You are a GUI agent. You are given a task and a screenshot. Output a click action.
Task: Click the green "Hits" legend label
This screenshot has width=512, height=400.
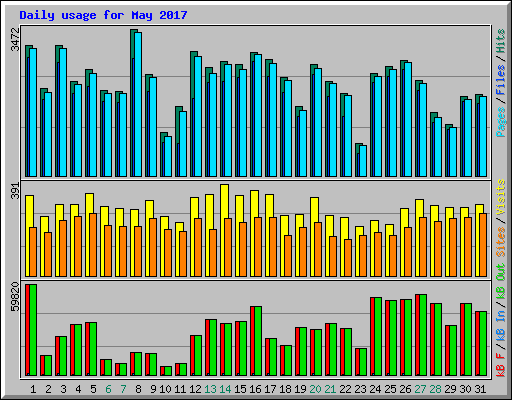click(500, 41)
